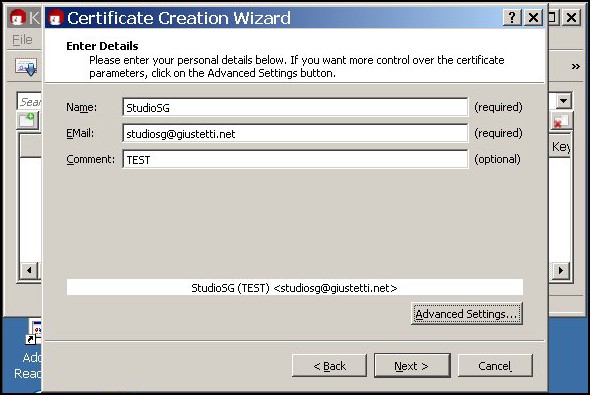Image resolution: width=590 pixels, height=395 pixels.
Task: Maximize the Kleopatra main window
Action: tap(552, 17)
